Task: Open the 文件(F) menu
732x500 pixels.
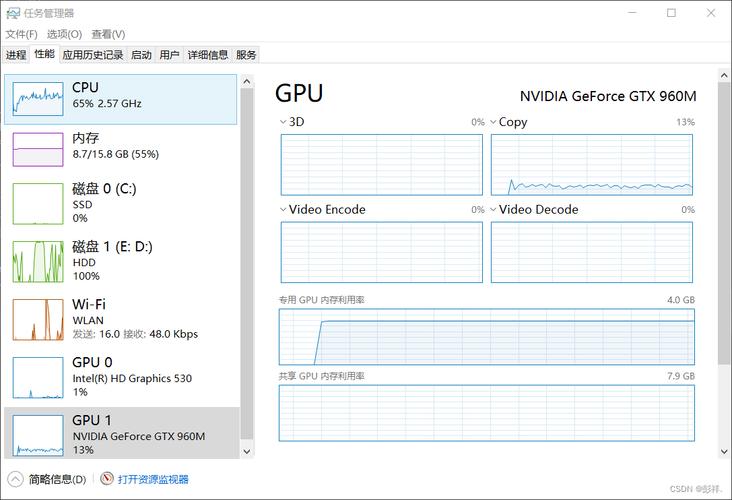Action: click(21, 34)
